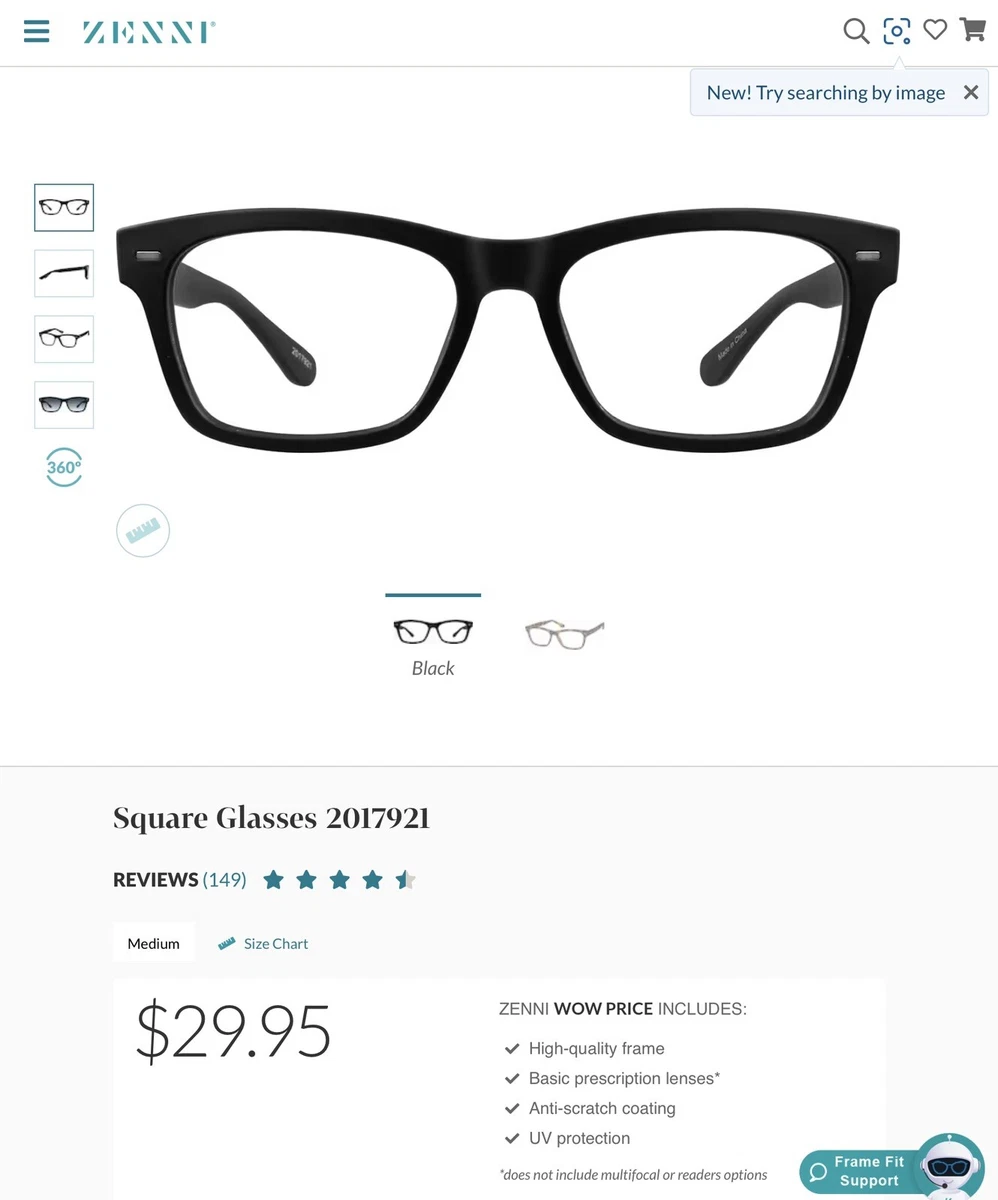This screenshot has width=998, height=1200.
Task: Open the hamburger navigation menu
Action: coord(37,31)
